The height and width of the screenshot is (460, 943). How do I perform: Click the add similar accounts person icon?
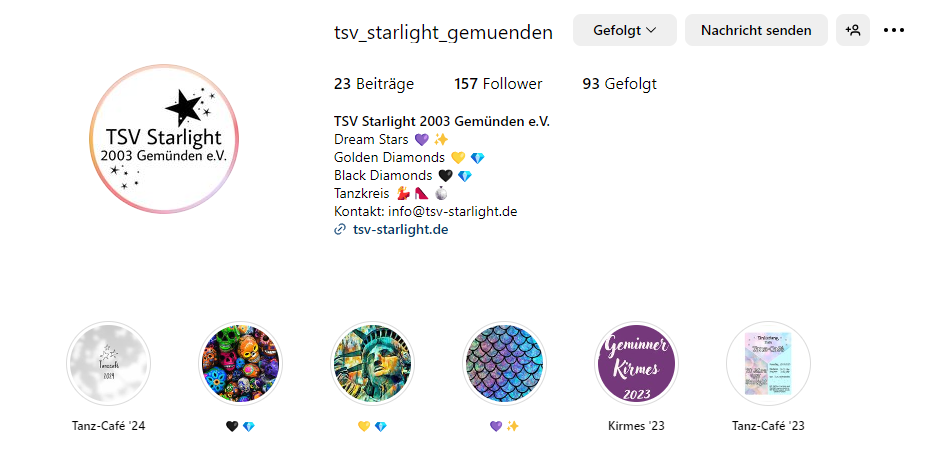point(852,30)
